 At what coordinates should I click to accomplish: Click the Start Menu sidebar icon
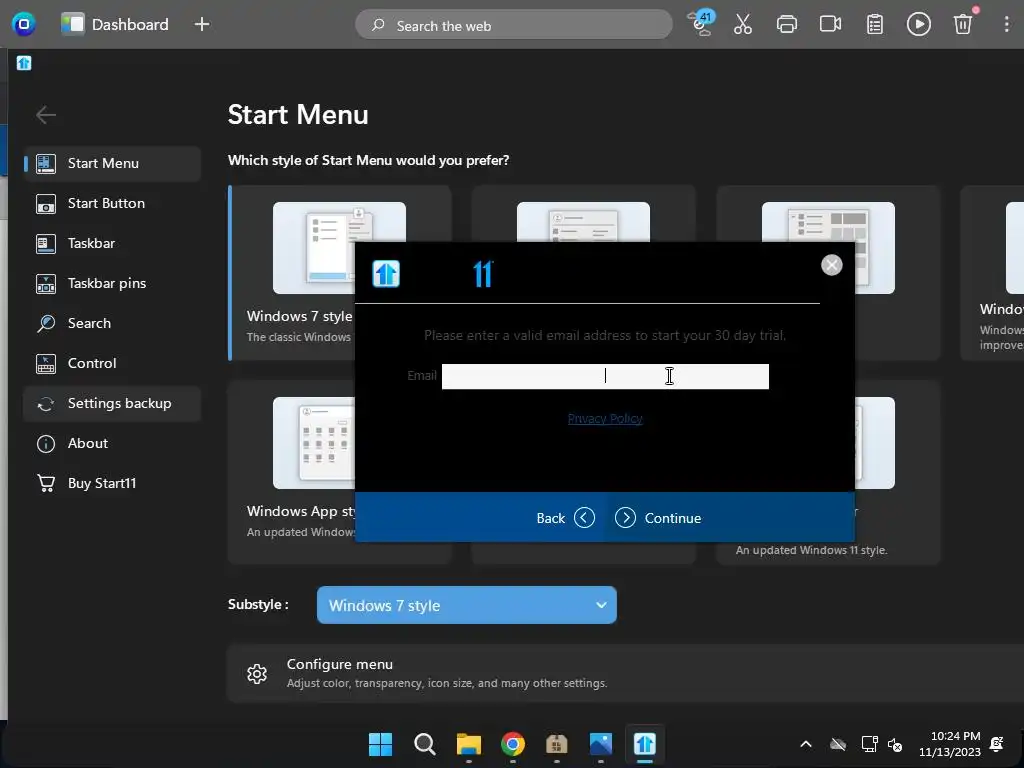click(x=46, y=163)
